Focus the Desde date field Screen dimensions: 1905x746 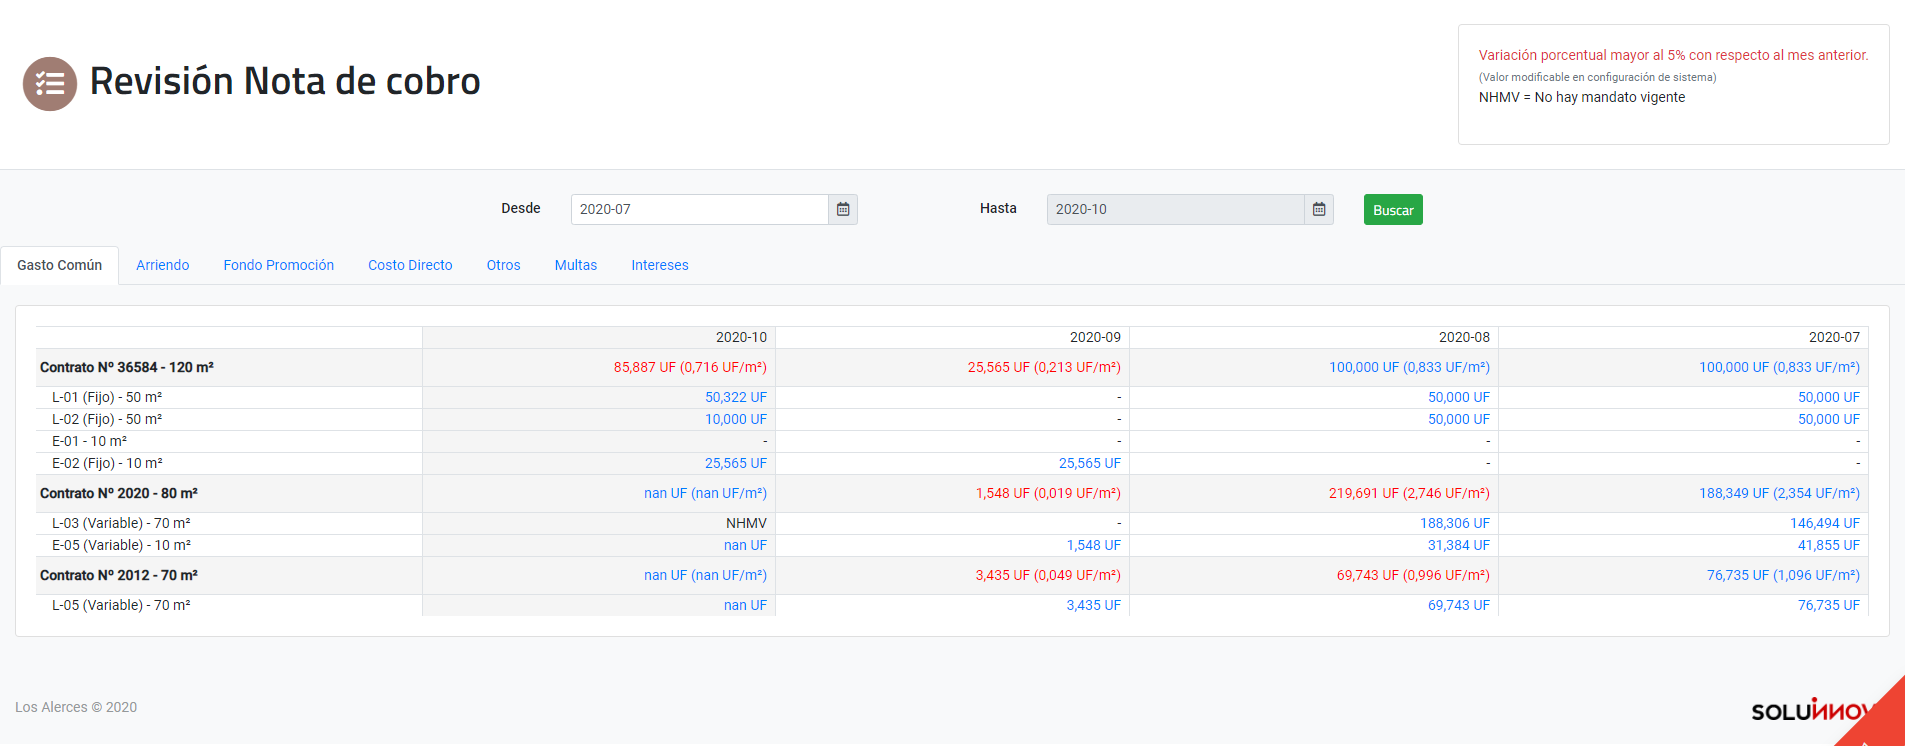pyautogui.click(x=699, y=209)
